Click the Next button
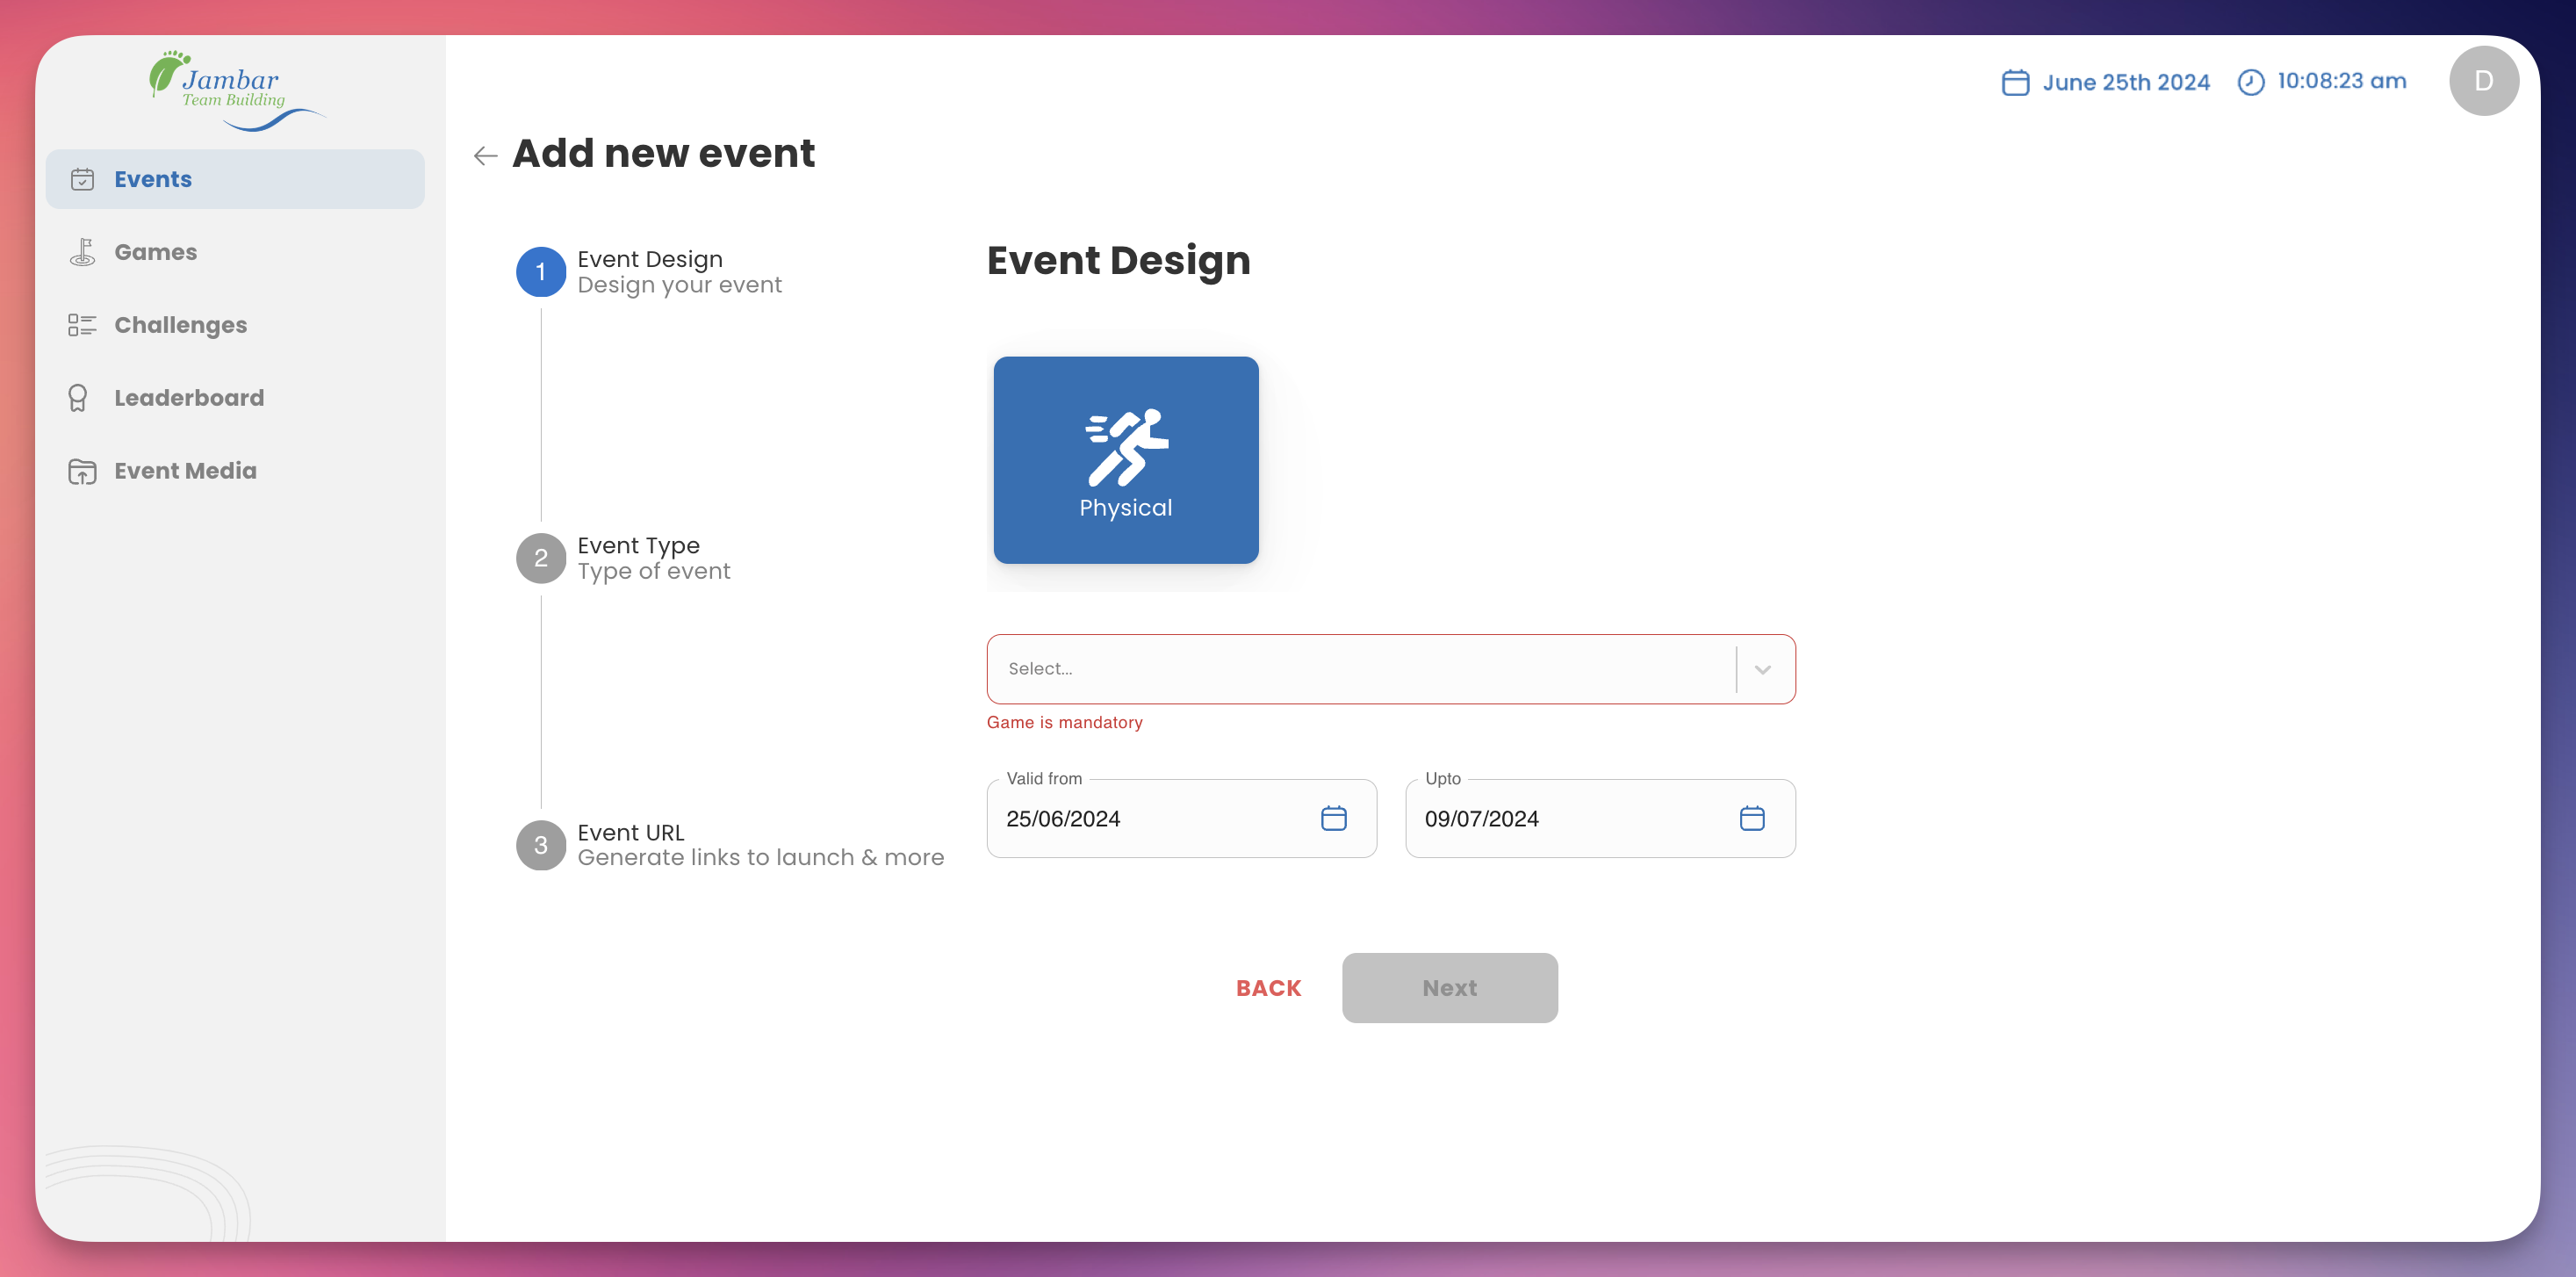The width and height of the screenshot is (2576, 1277). click(1449, 988)
